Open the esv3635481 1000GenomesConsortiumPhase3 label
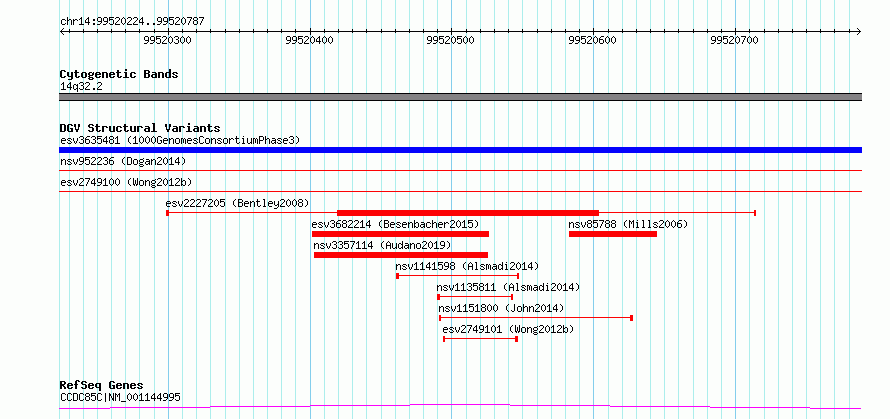This screenshot has height=419, width=890. (180, 140)
